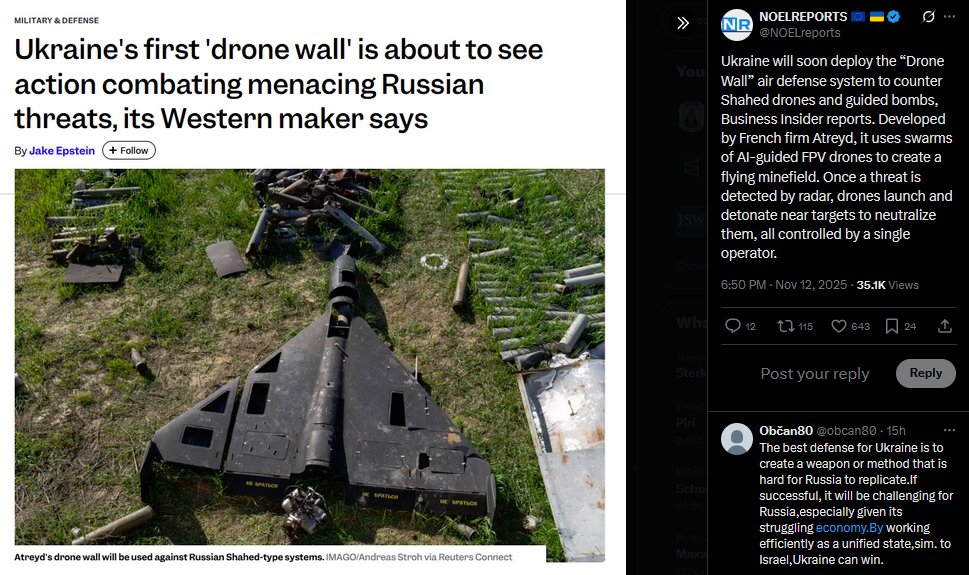Open the 35.1K Views analytics

887,285
